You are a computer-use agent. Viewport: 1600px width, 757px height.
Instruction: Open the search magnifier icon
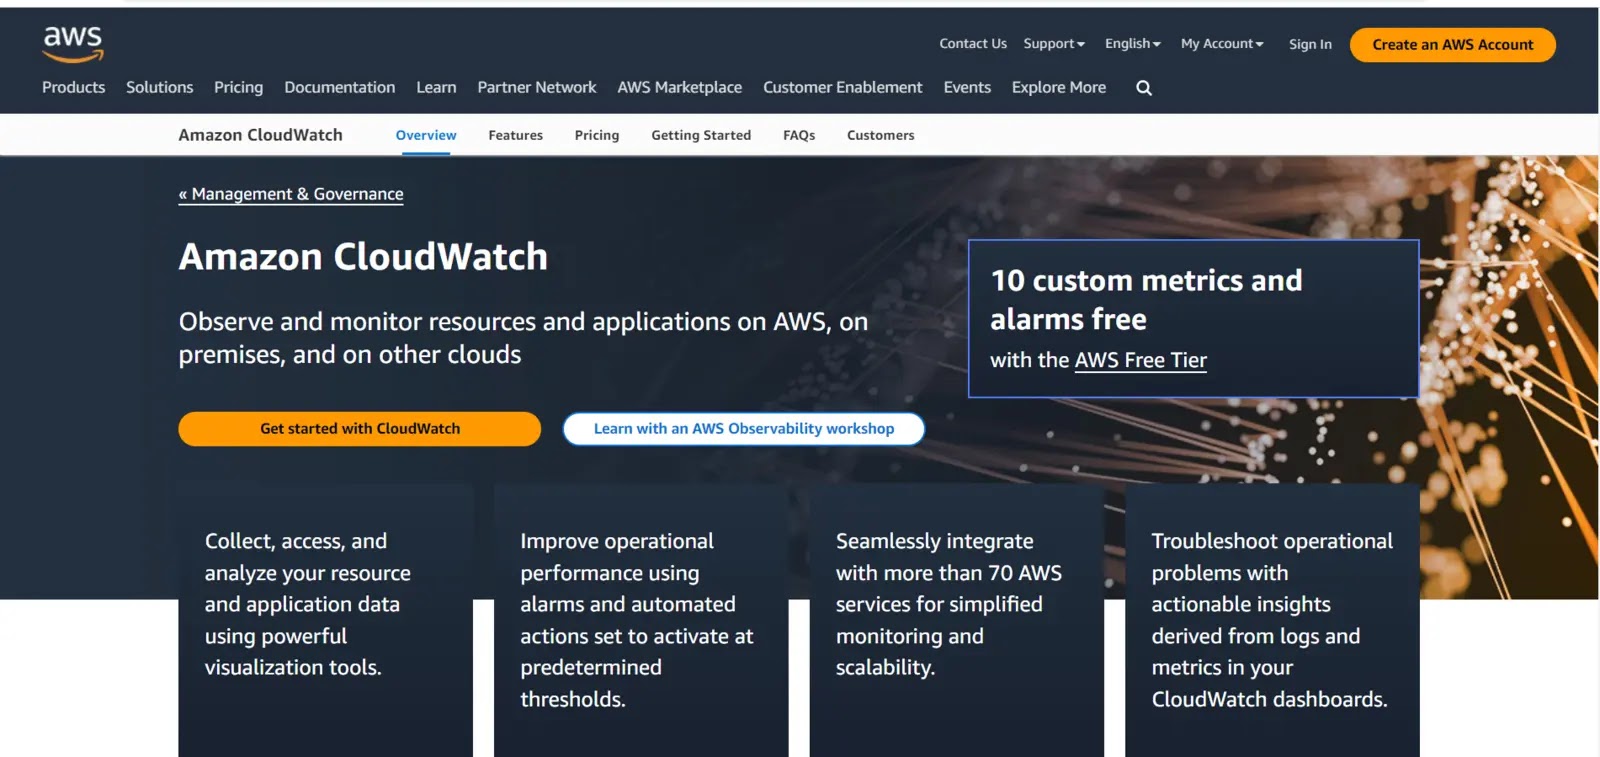click(x=1144, y=88)
